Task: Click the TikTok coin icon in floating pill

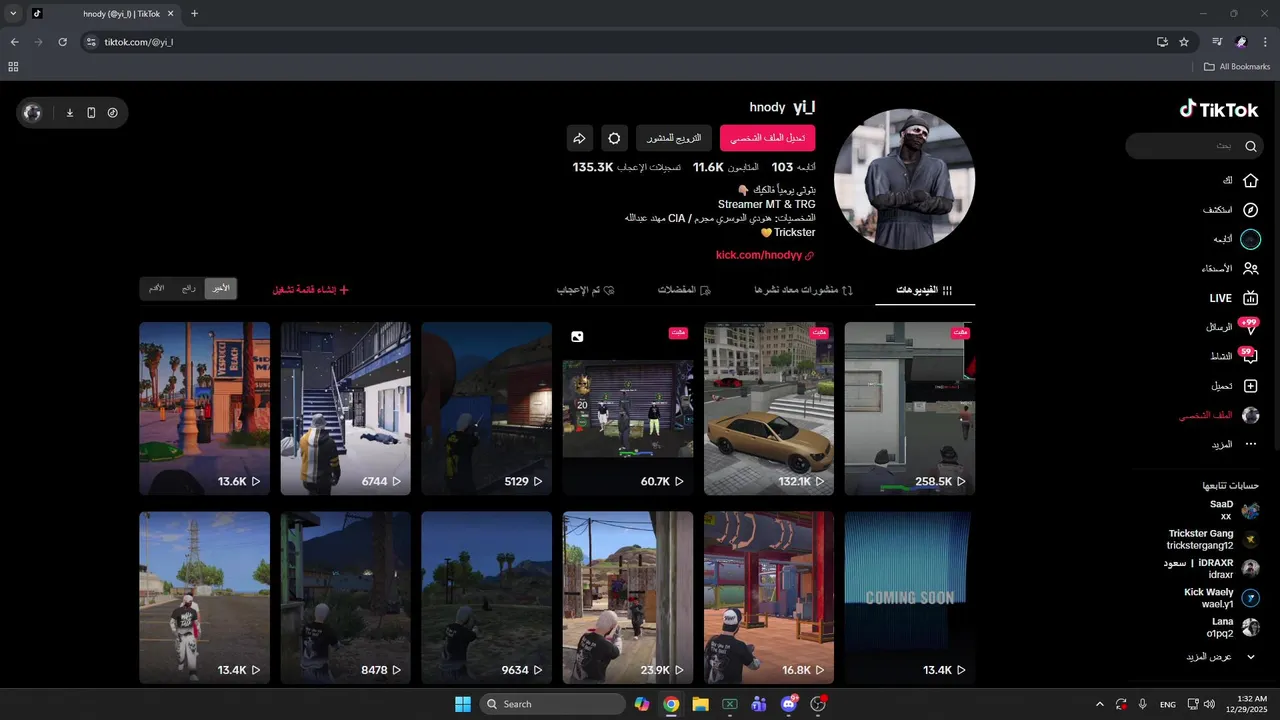Action: pyautogui.click(x=112, y=113)
